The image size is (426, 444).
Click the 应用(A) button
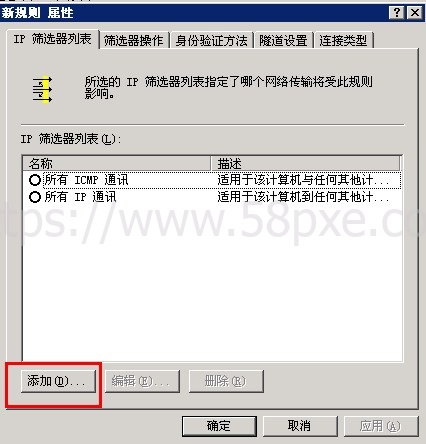click(381, 426)
